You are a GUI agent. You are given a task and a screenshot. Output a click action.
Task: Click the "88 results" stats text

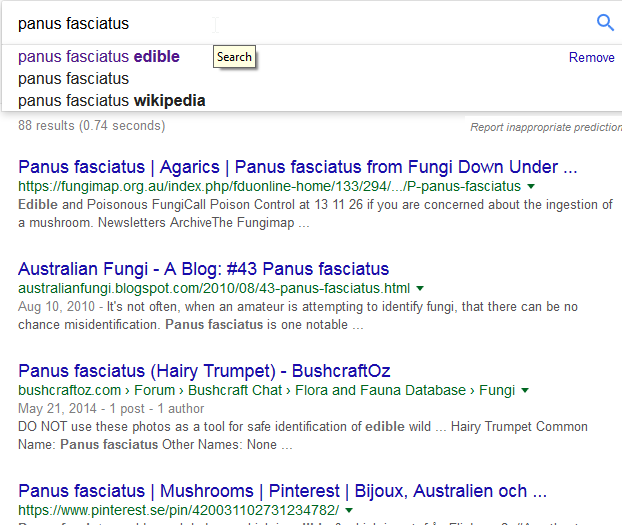pyautogui.click(x=92, y=126)
